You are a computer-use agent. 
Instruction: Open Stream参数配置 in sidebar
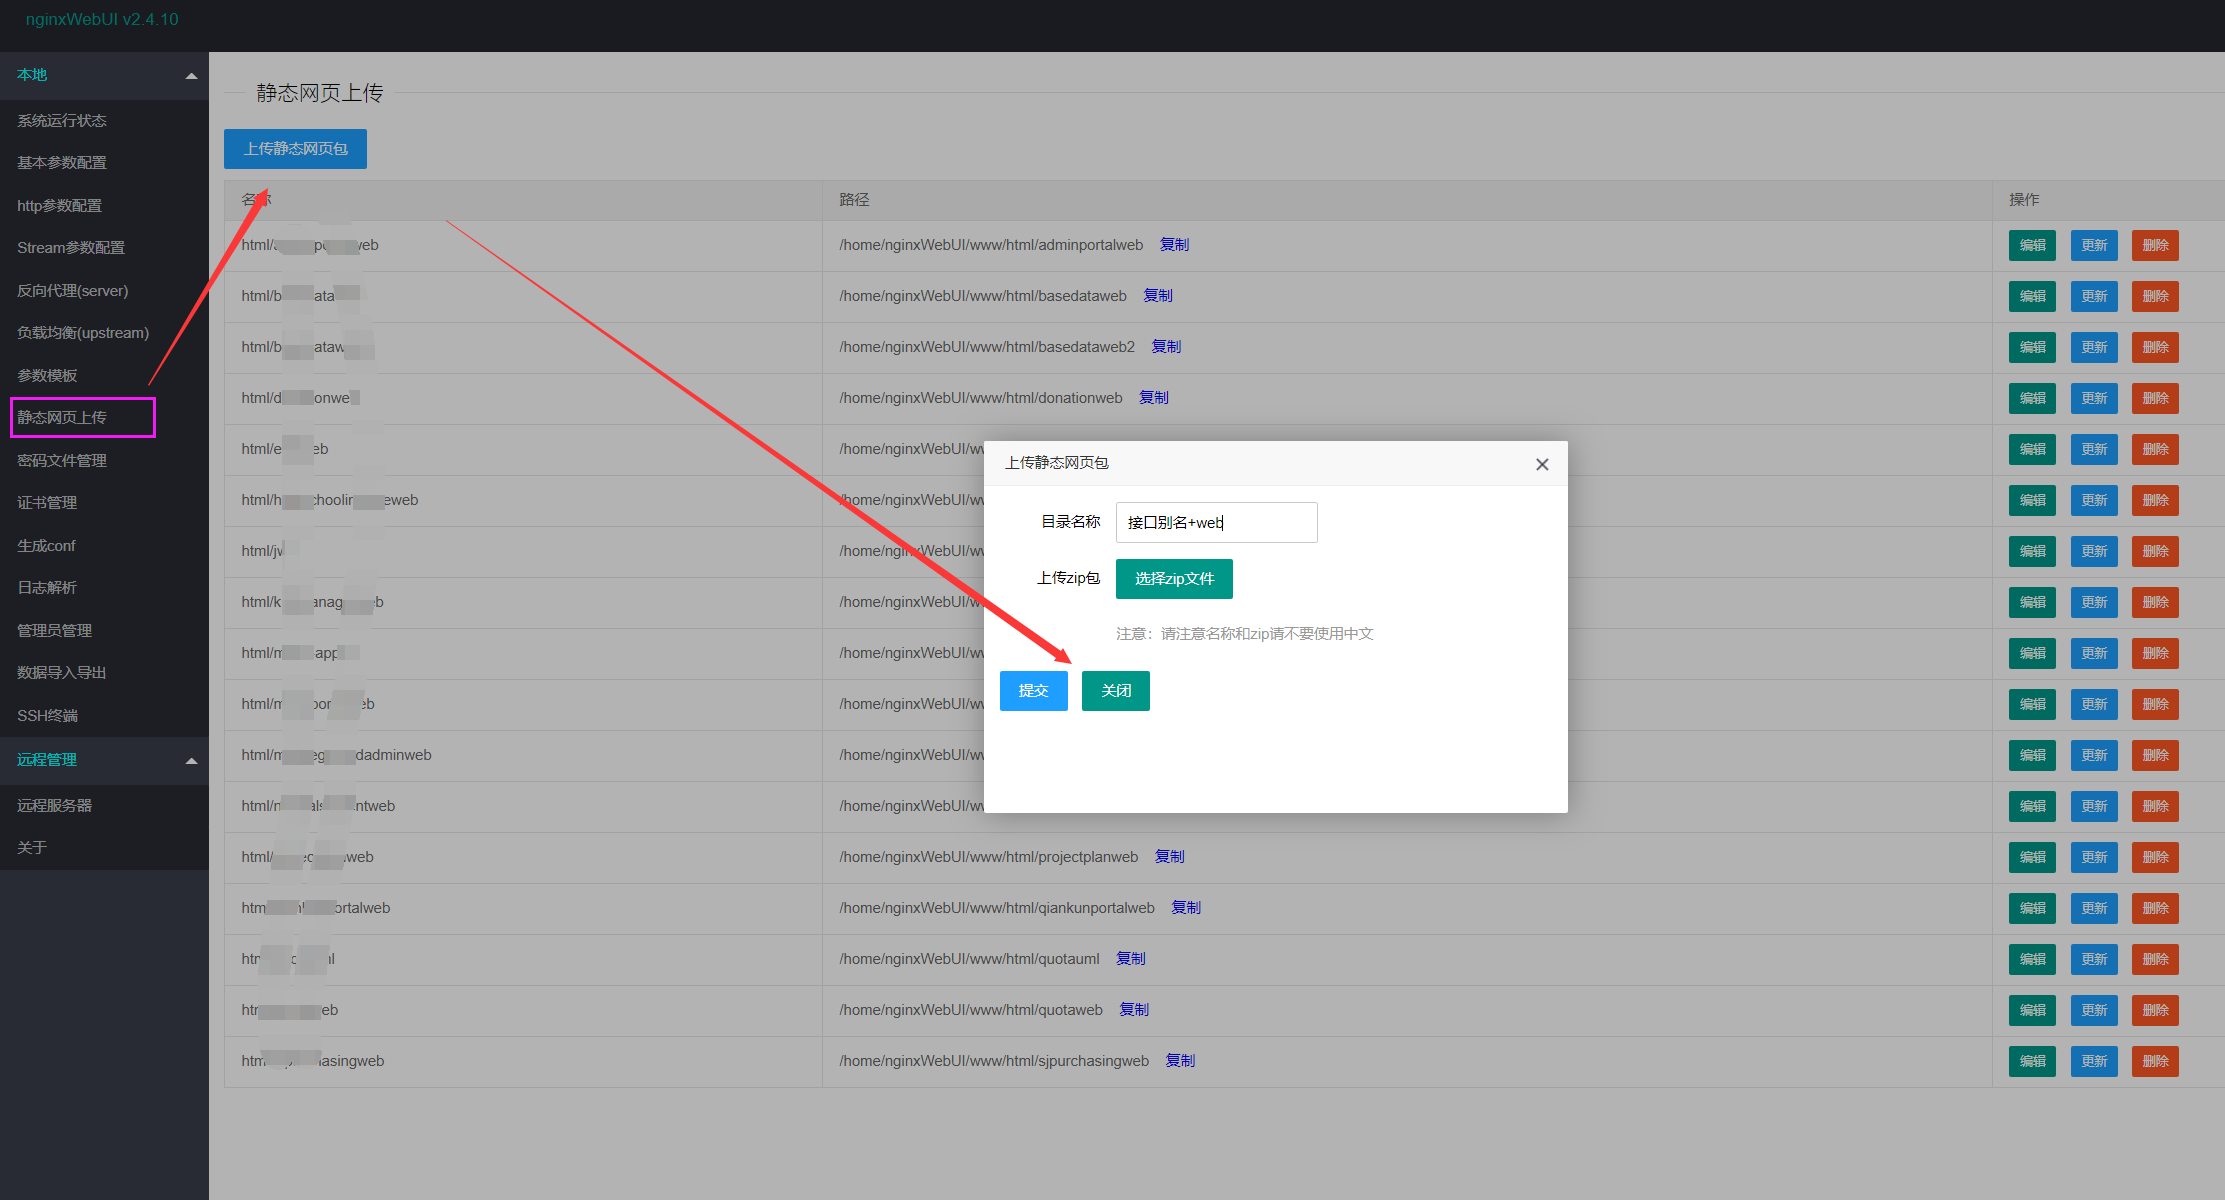coord(71,248)
